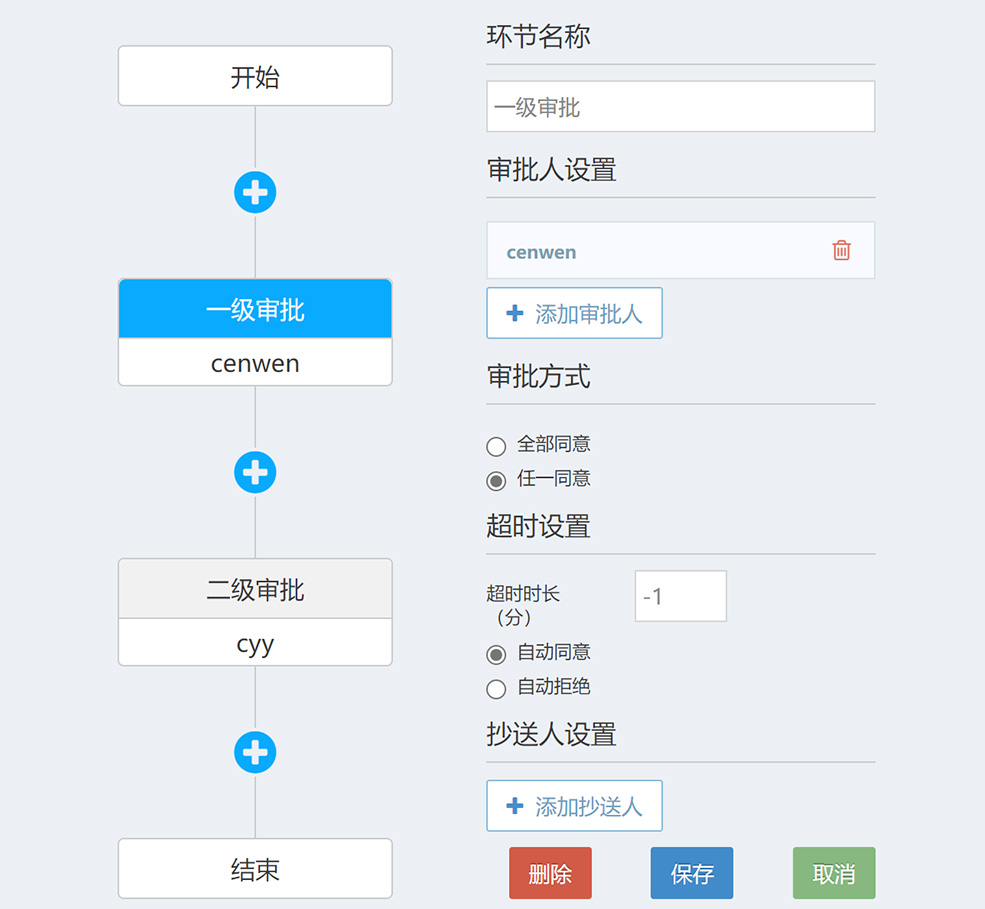Click the 开始 node in flowchart

[255, 76]
